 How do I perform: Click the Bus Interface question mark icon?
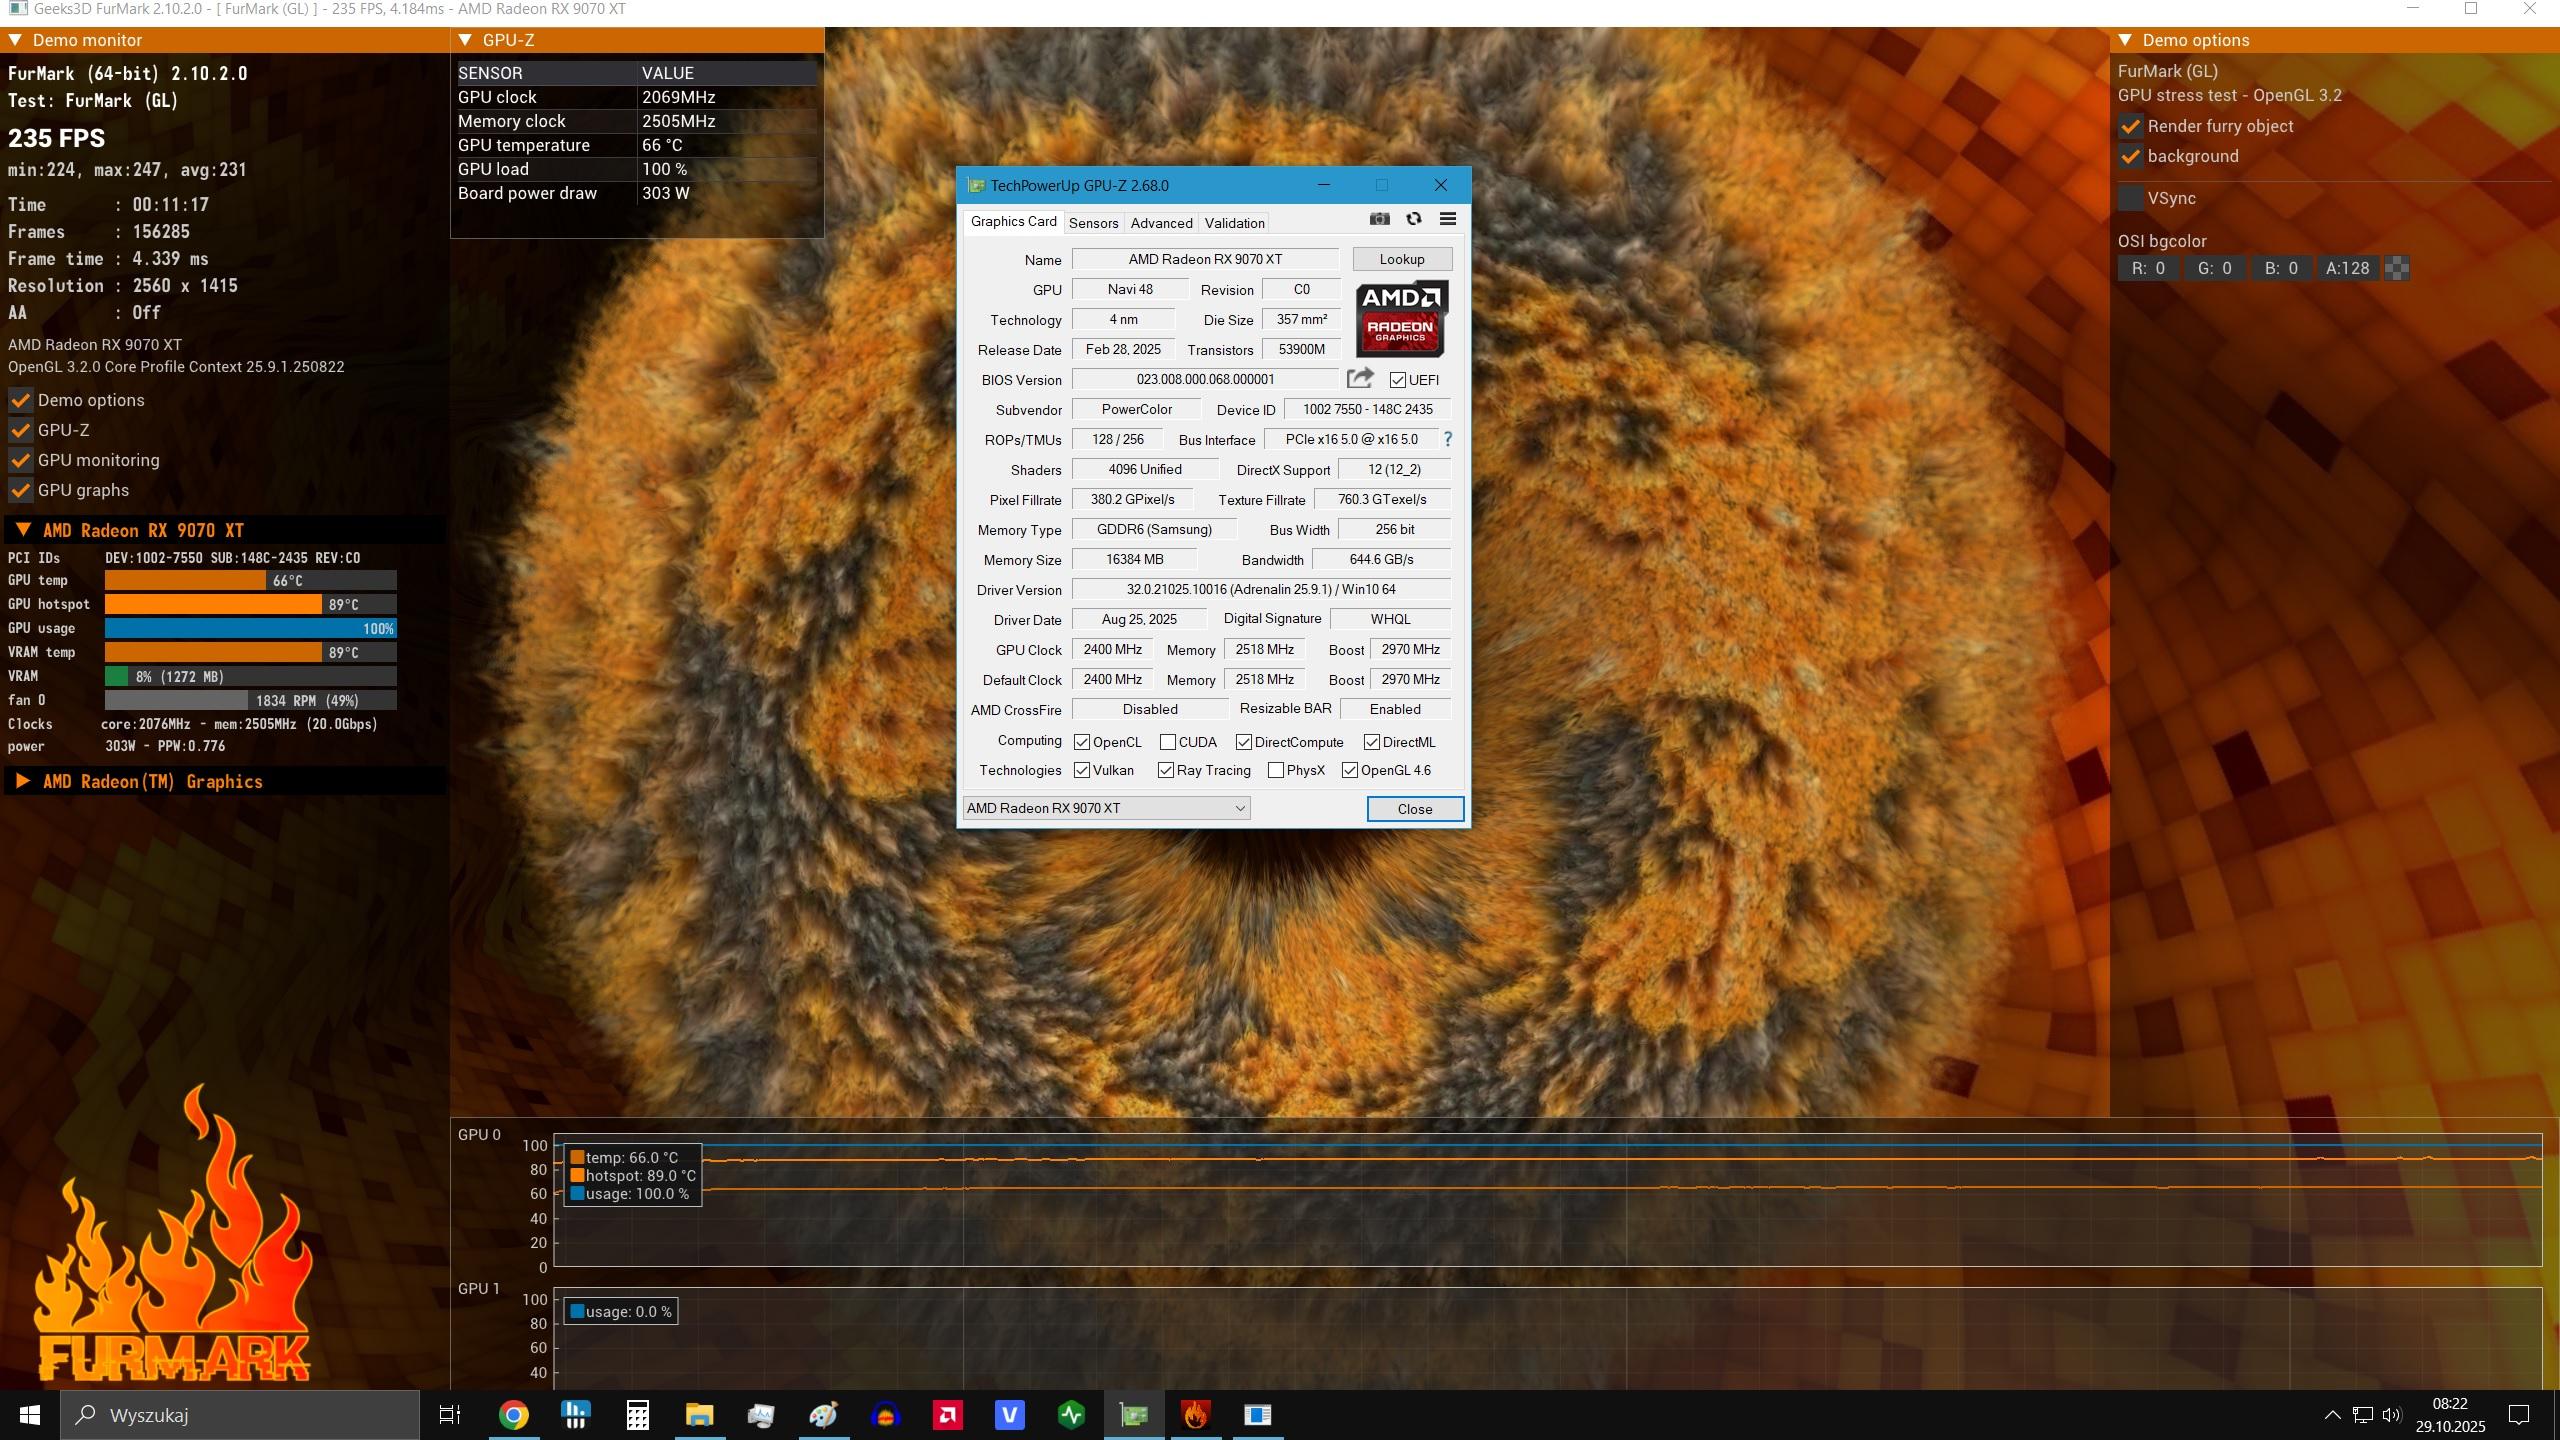tap(1447, 439)
